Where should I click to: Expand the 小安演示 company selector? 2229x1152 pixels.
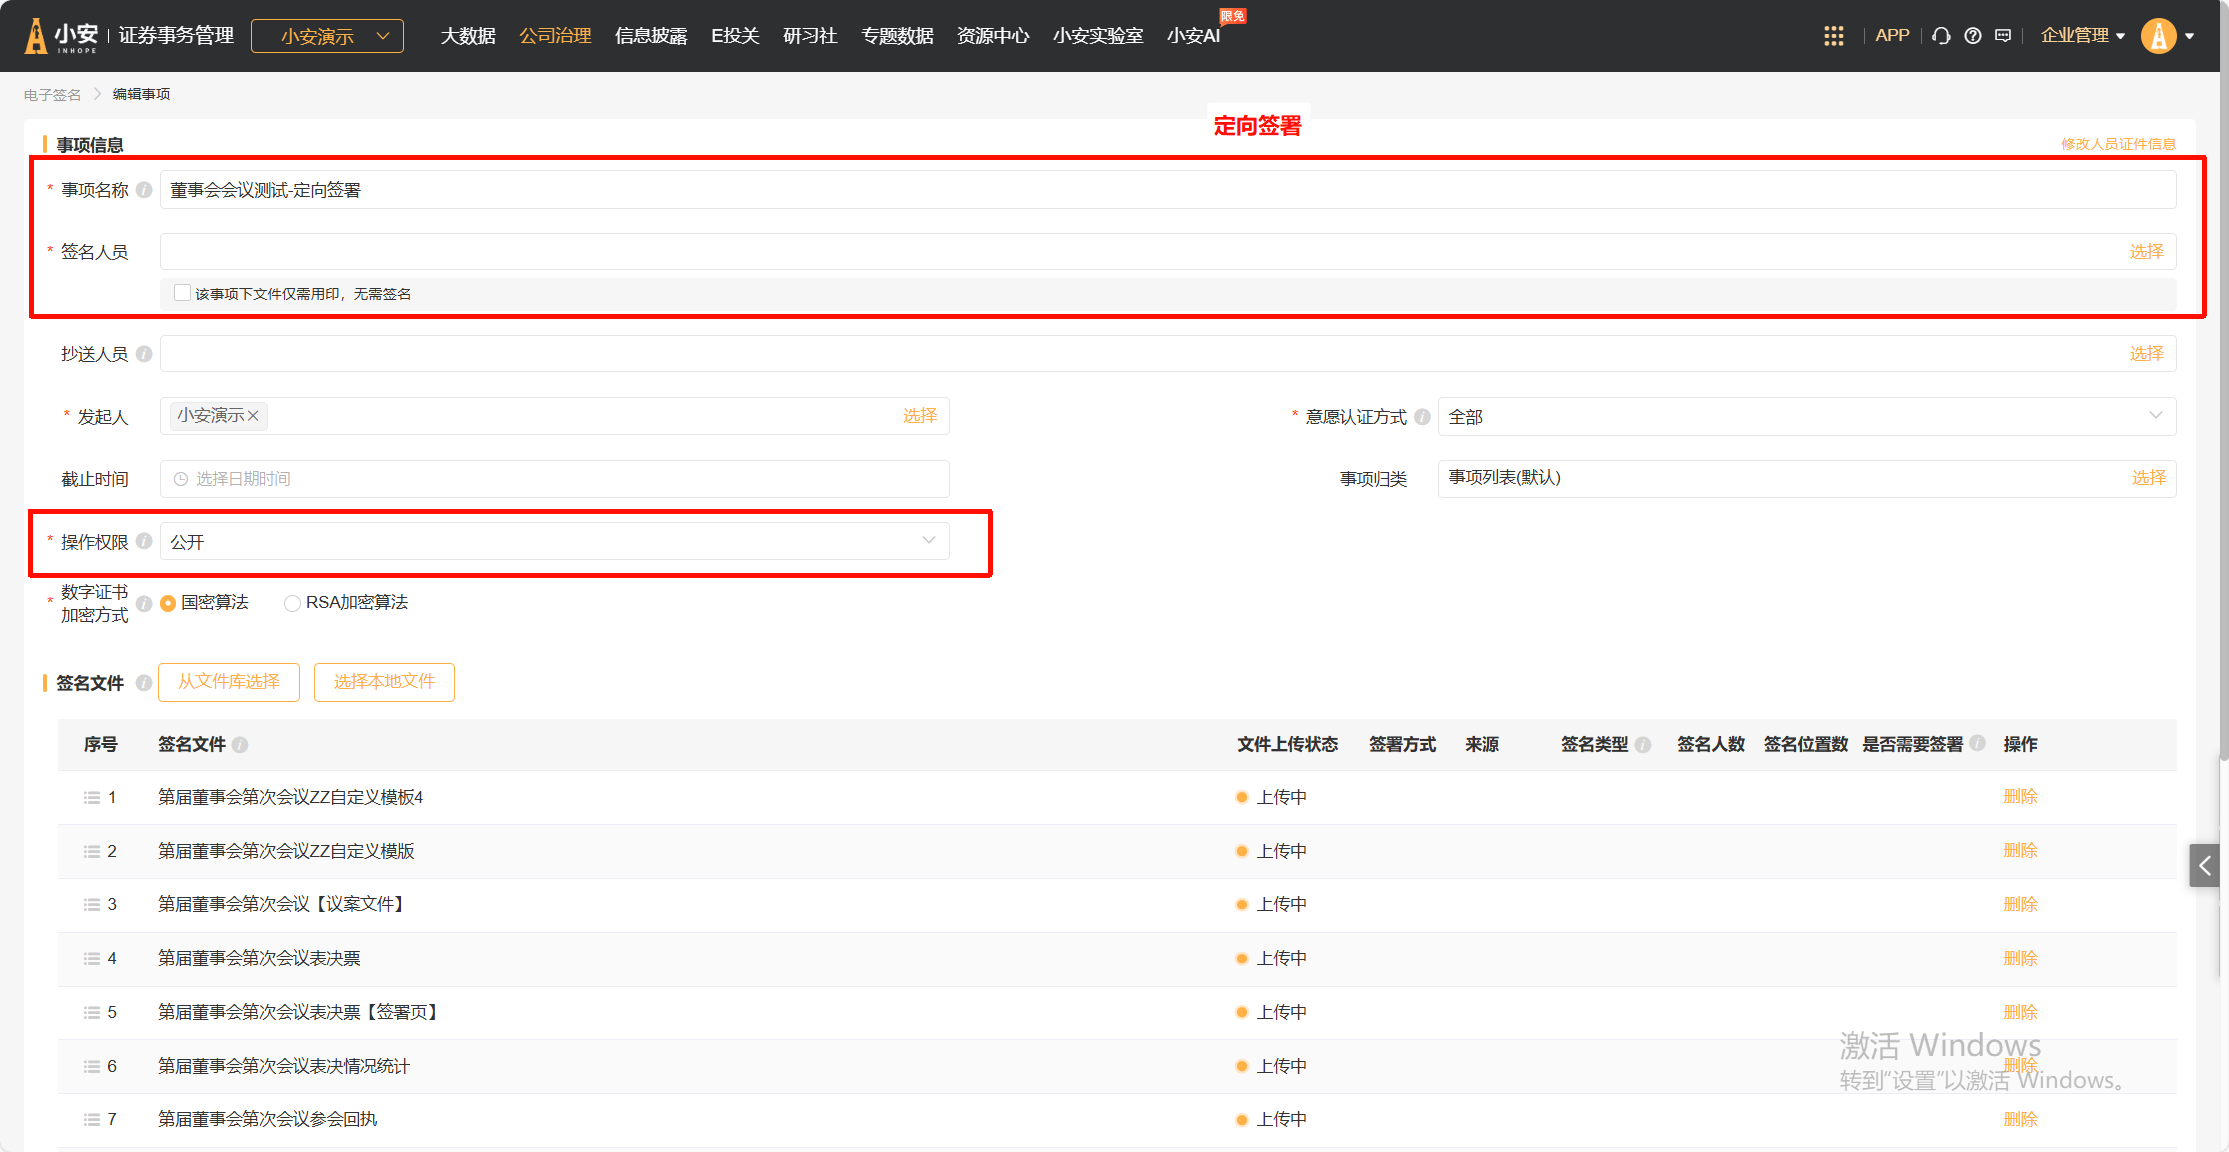(327, 36)
